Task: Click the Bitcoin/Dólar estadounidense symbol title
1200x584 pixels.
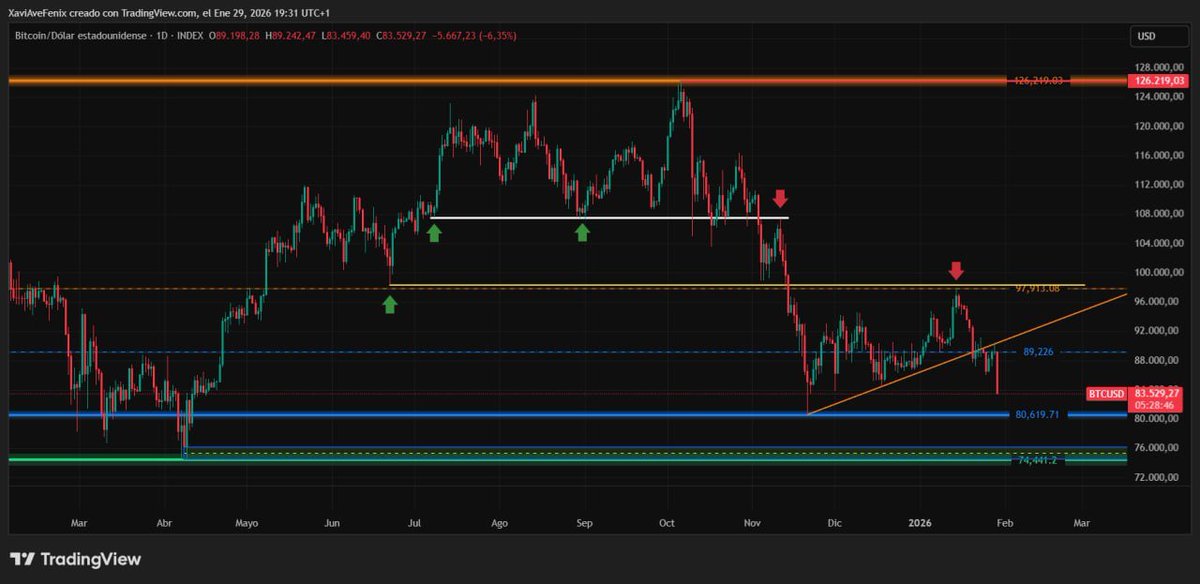Action: 80,36
